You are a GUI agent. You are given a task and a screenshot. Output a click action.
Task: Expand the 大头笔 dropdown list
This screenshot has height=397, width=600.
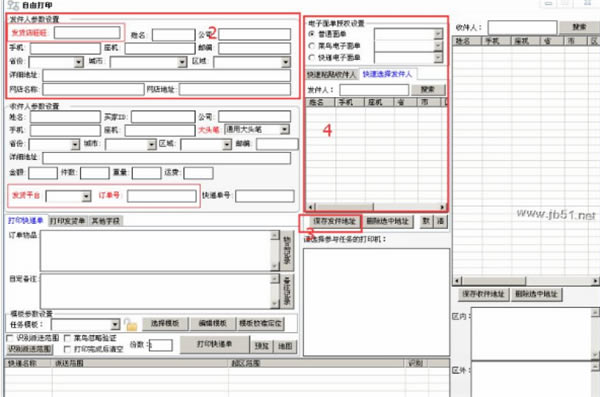point(284,129)
